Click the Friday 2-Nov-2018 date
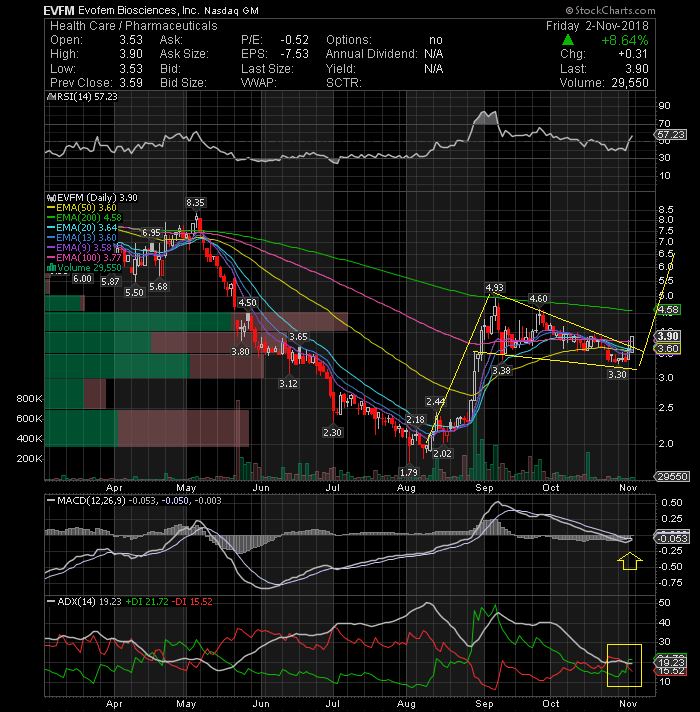The height and width of the screenshot is (712, 700). [x=597, y=26]
